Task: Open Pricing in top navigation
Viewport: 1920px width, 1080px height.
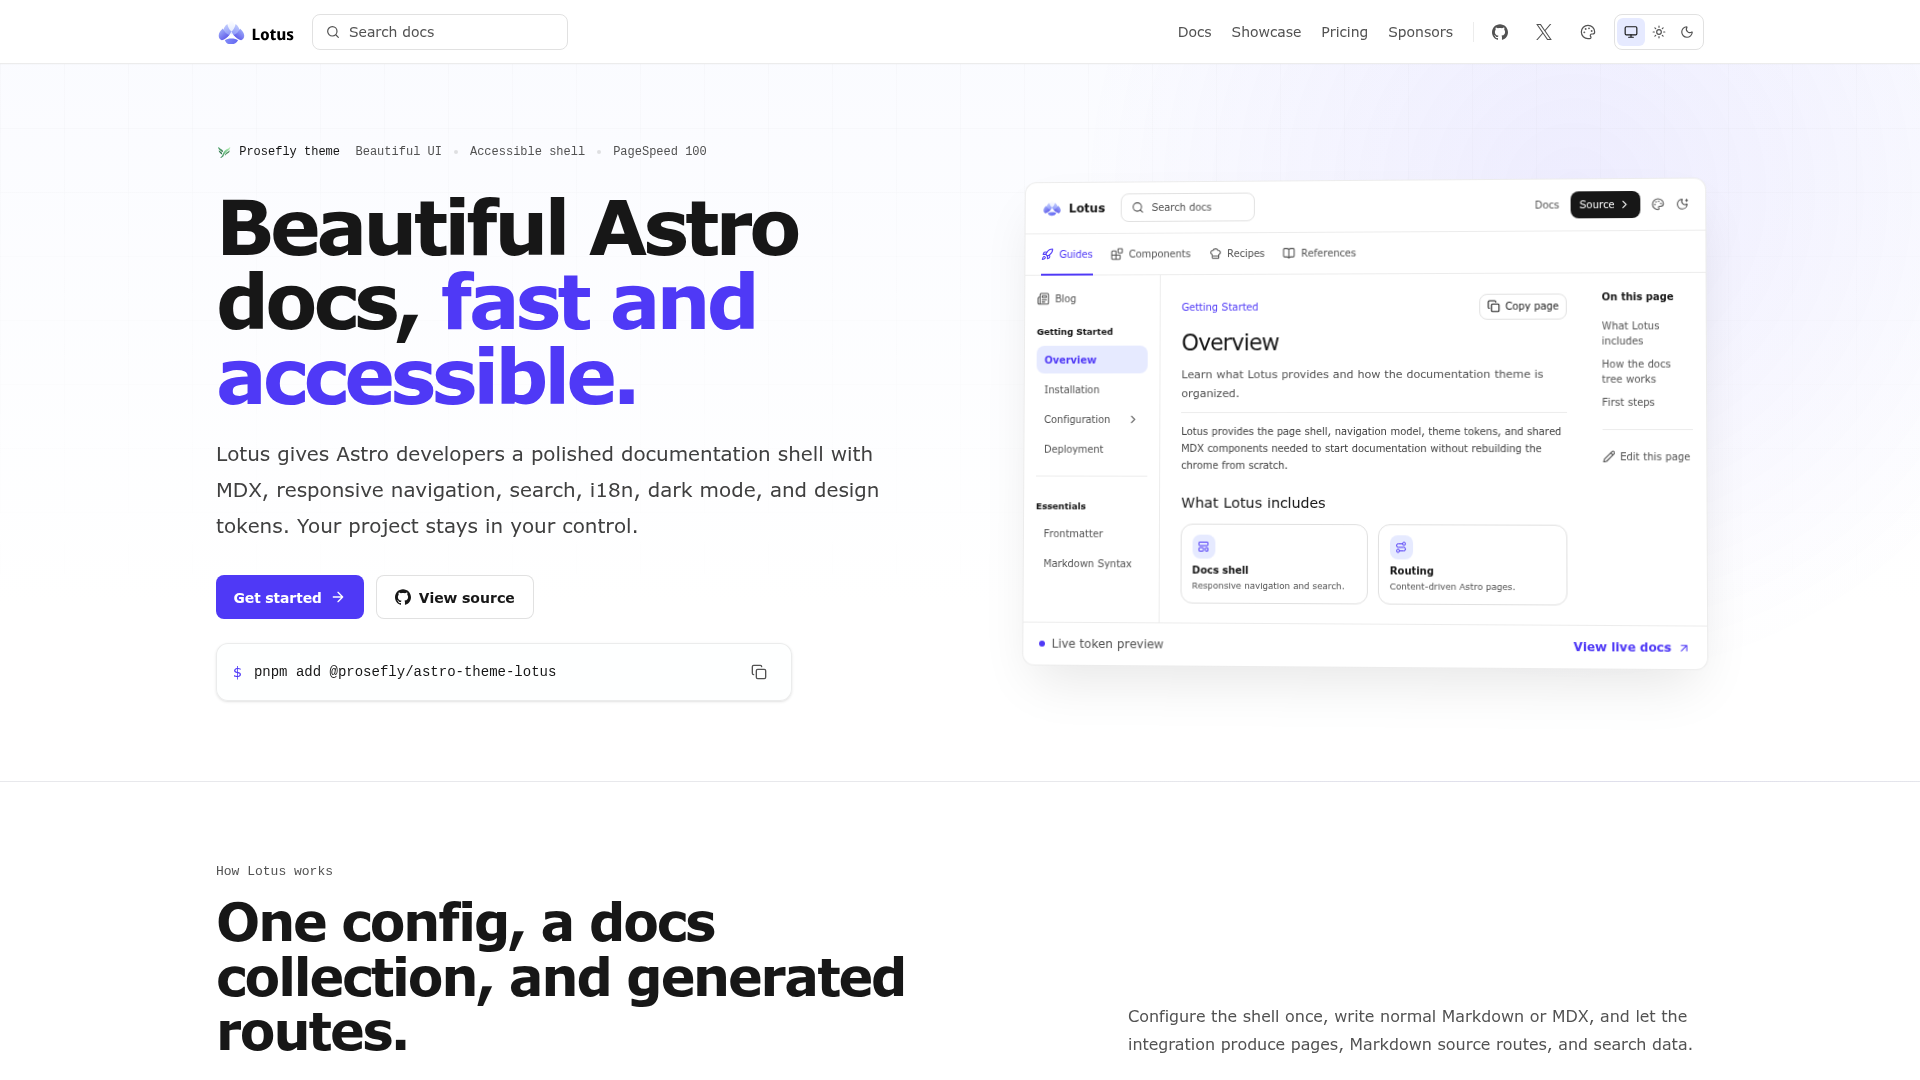Action: coord(1344,32)
